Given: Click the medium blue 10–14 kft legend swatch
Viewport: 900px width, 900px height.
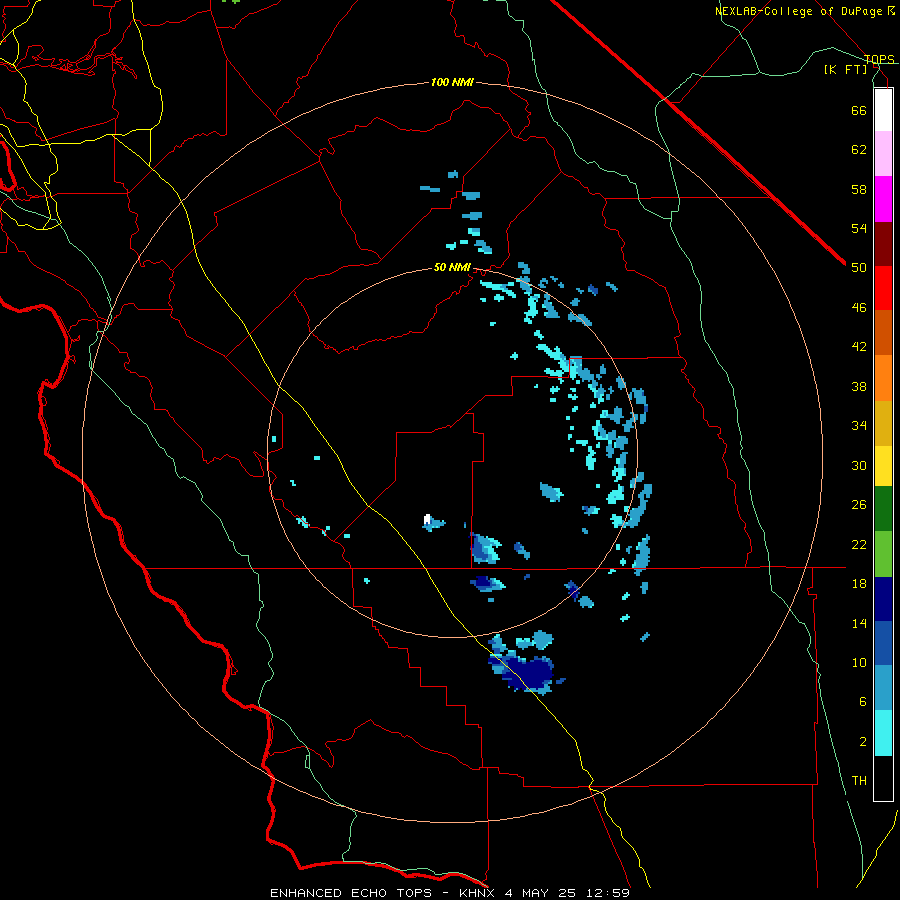Looking at the screenshot, I should coord(883,643).
